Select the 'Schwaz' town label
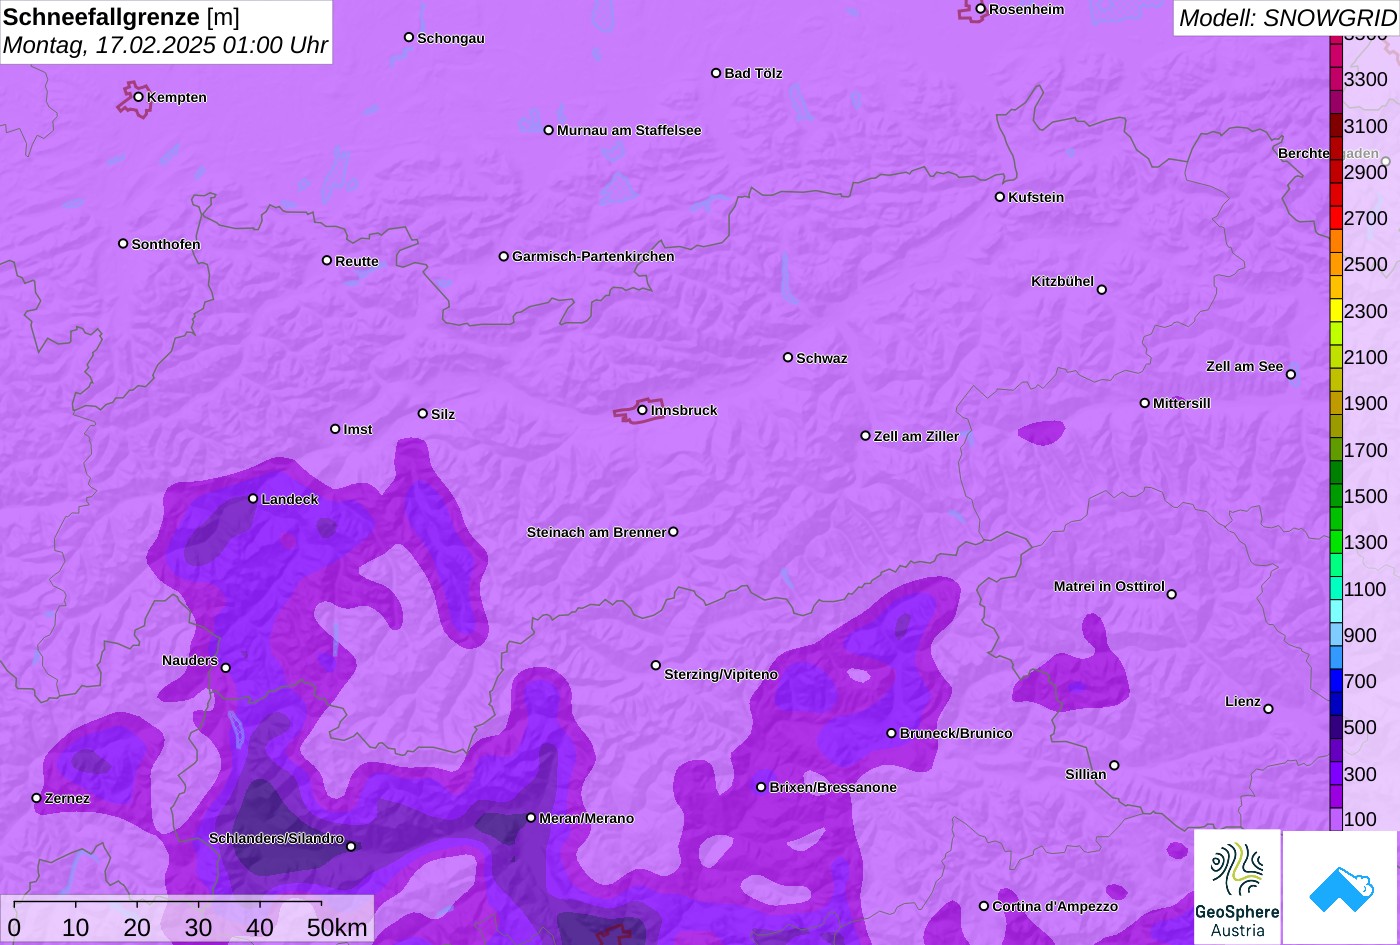Viewport: 1400px width, 945px height. coord(822,358)
